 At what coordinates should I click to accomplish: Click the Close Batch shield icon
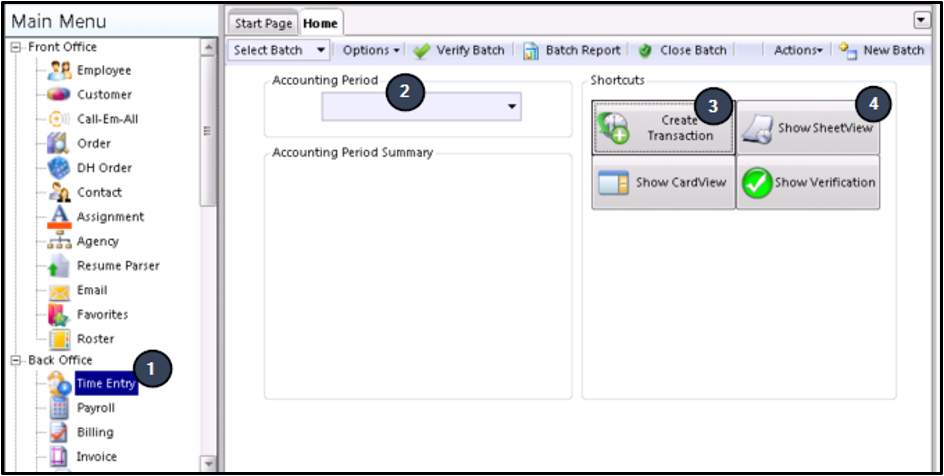click(x=645, y=51)
